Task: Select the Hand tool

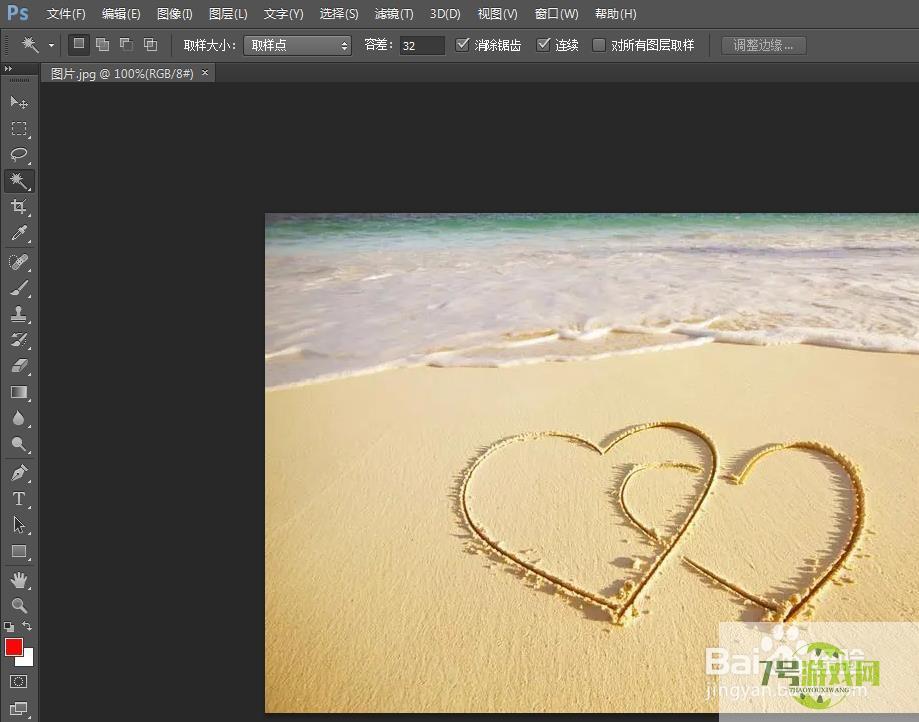Action: click(19, 580)
